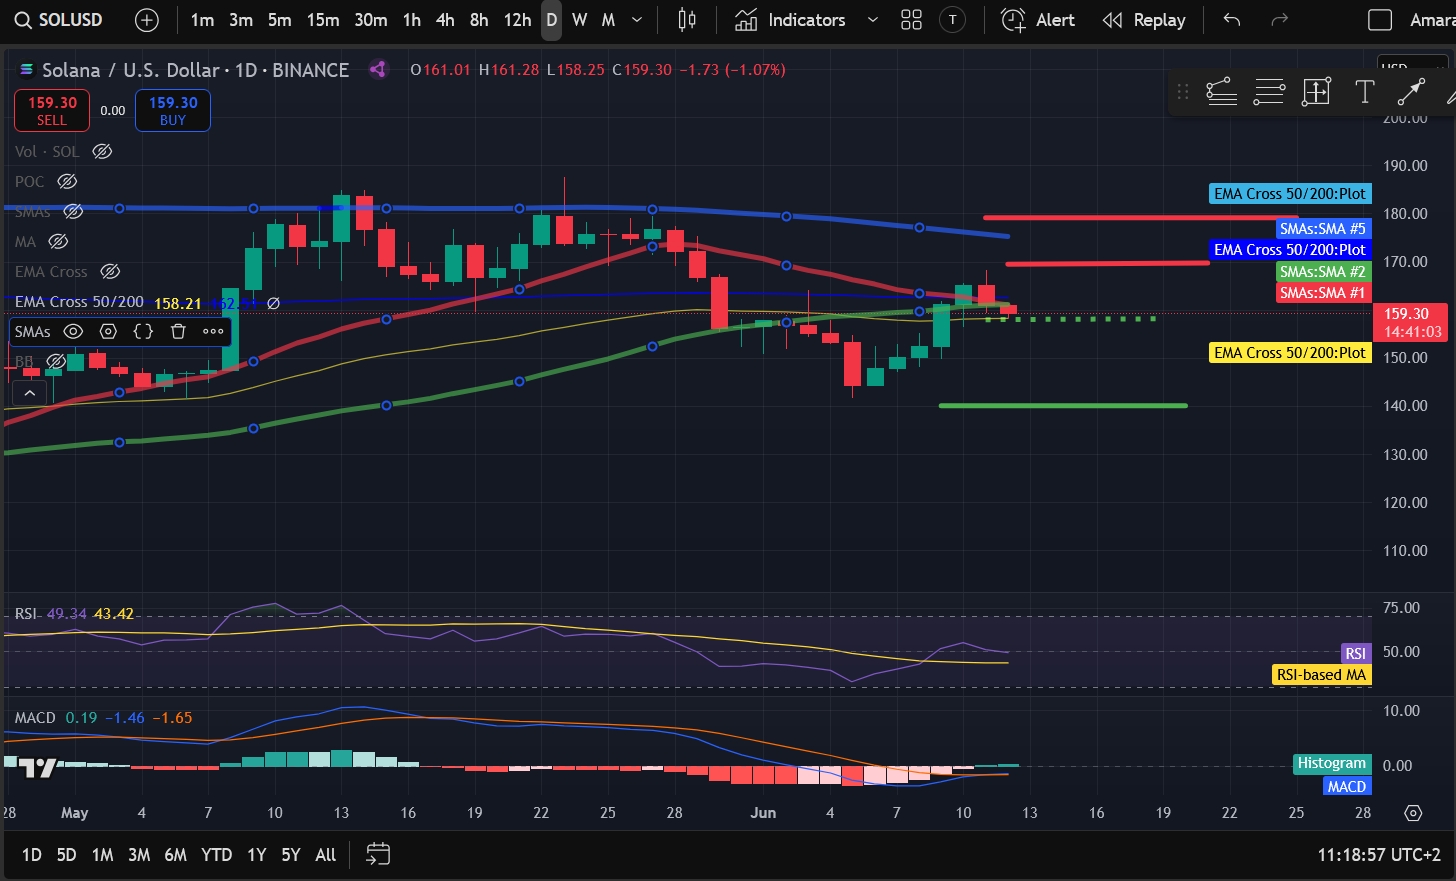Undo the last chart action

pos(1232,20)
